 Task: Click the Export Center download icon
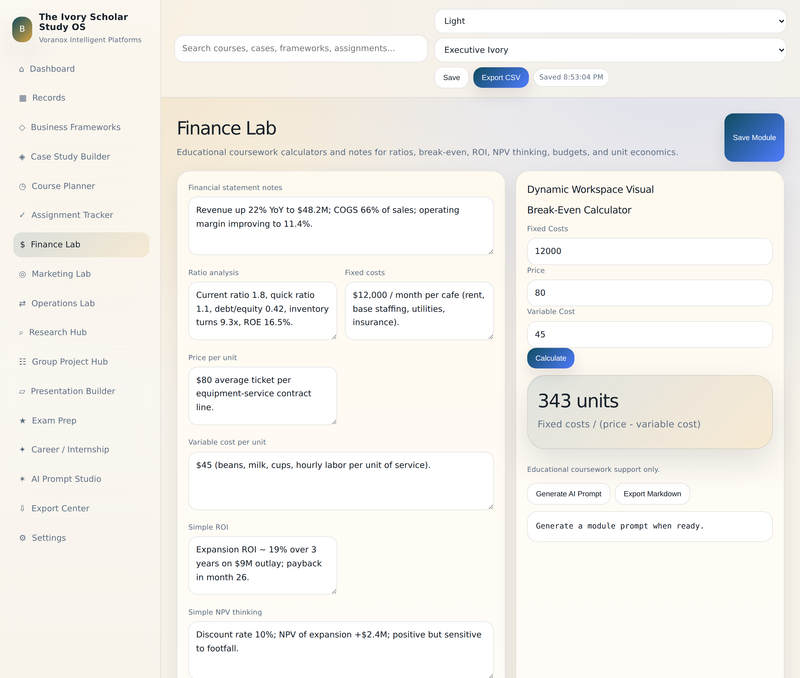22,509
